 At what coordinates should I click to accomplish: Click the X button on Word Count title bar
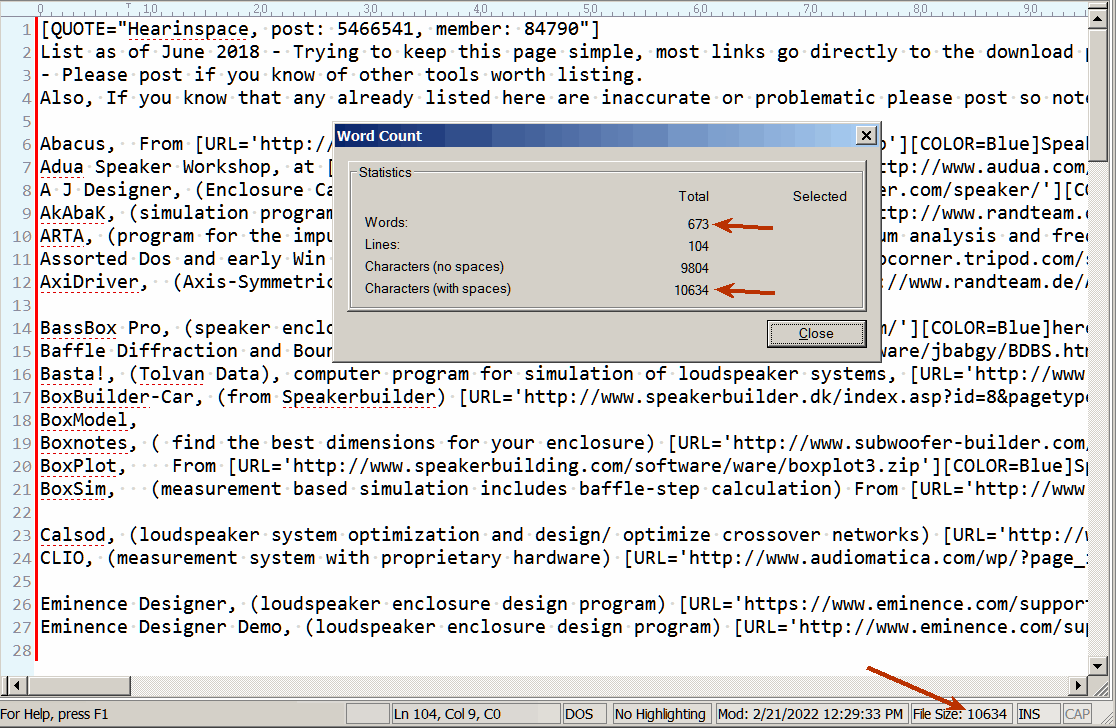865,135
